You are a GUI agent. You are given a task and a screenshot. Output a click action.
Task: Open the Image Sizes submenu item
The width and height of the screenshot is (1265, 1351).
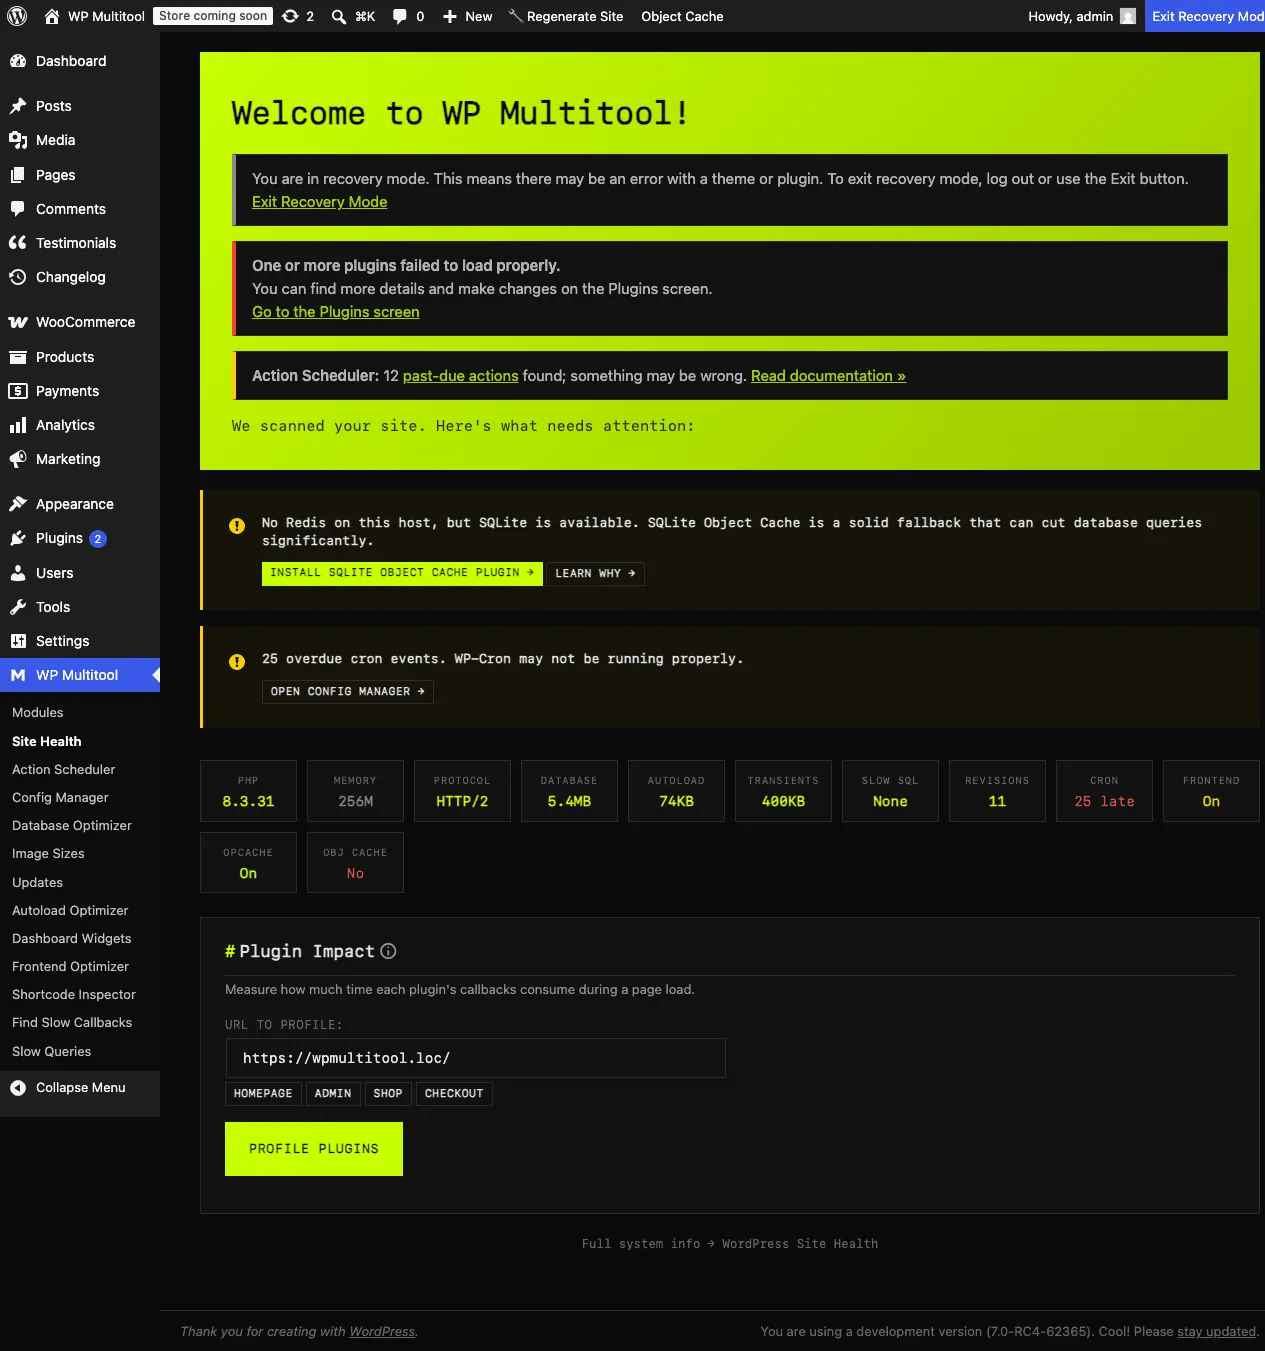point(48,854)
